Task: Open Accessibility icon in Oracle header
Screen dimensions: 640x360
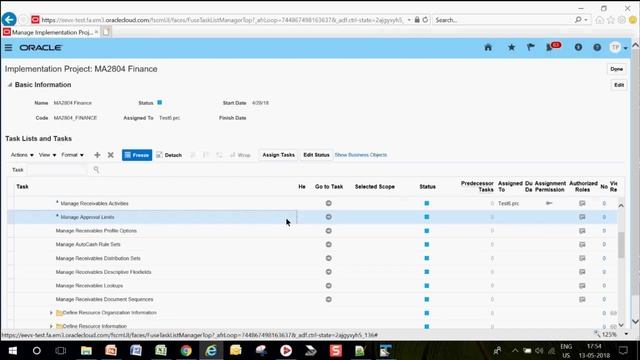Action: pos(578,47)
